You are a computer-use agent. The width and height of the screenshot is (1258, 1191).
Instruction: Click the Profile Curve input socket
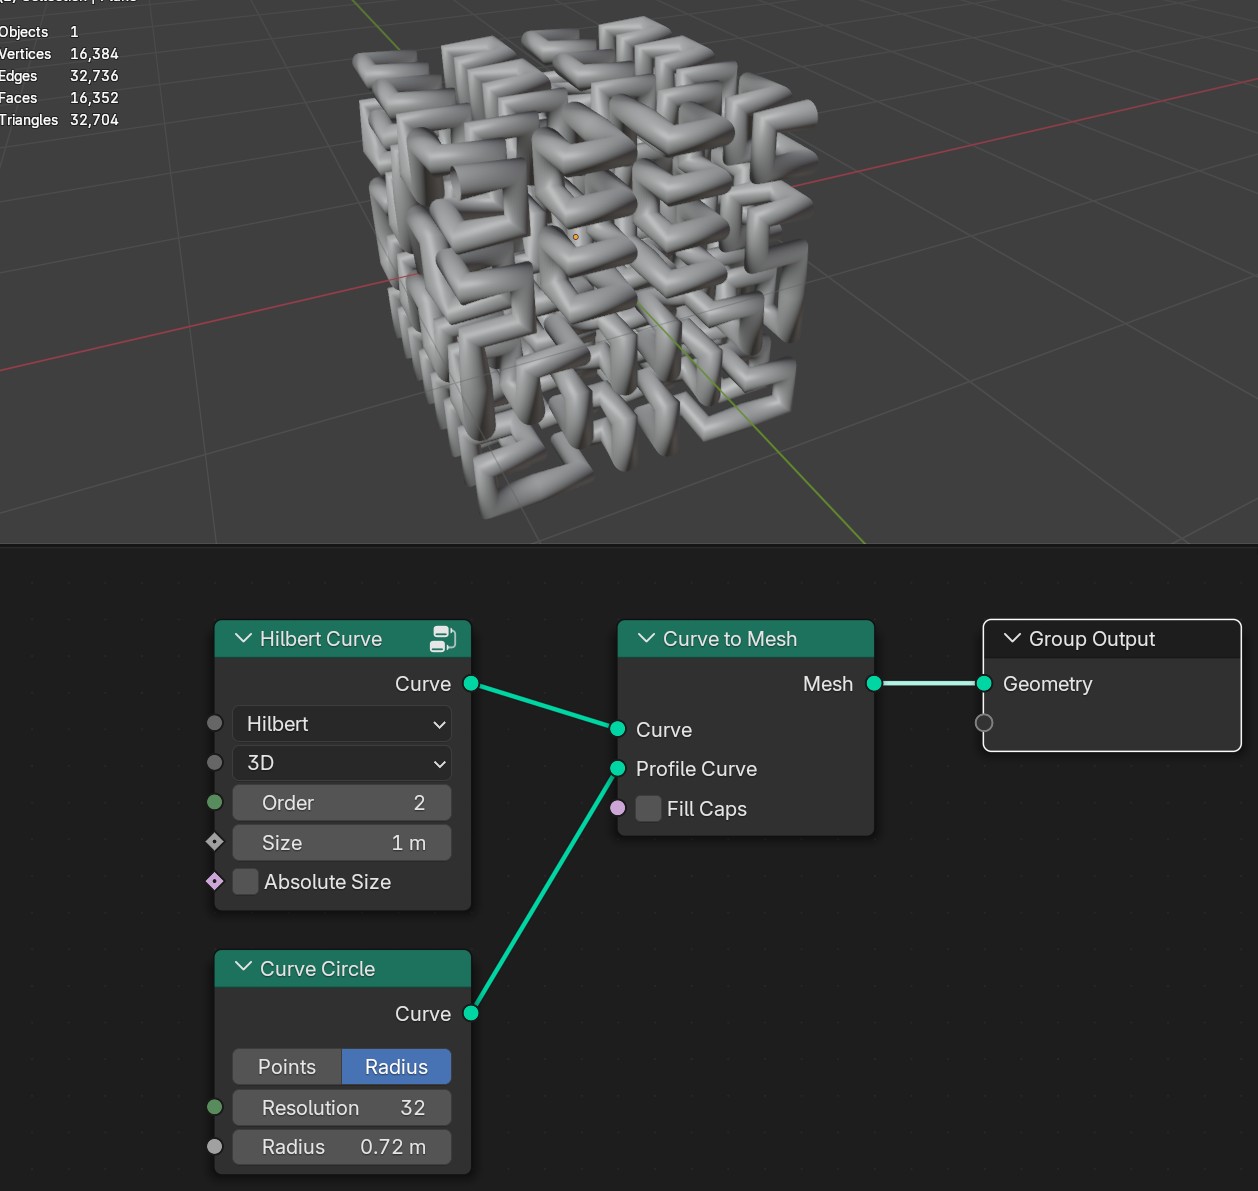618,768
